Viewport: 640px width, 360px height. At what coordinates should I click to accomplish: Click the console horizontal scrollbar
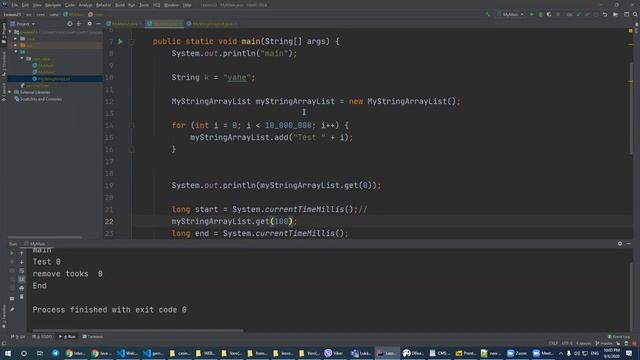tap(138, 330)
